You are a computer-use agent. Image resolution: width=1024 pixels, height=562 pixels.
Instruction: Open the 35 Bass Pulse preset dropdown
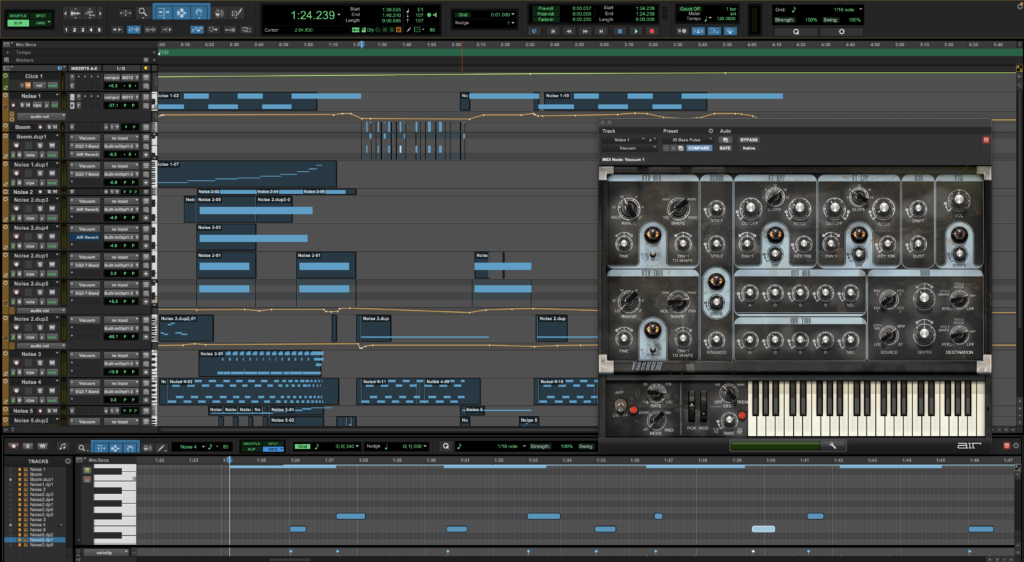pos(688,139)
